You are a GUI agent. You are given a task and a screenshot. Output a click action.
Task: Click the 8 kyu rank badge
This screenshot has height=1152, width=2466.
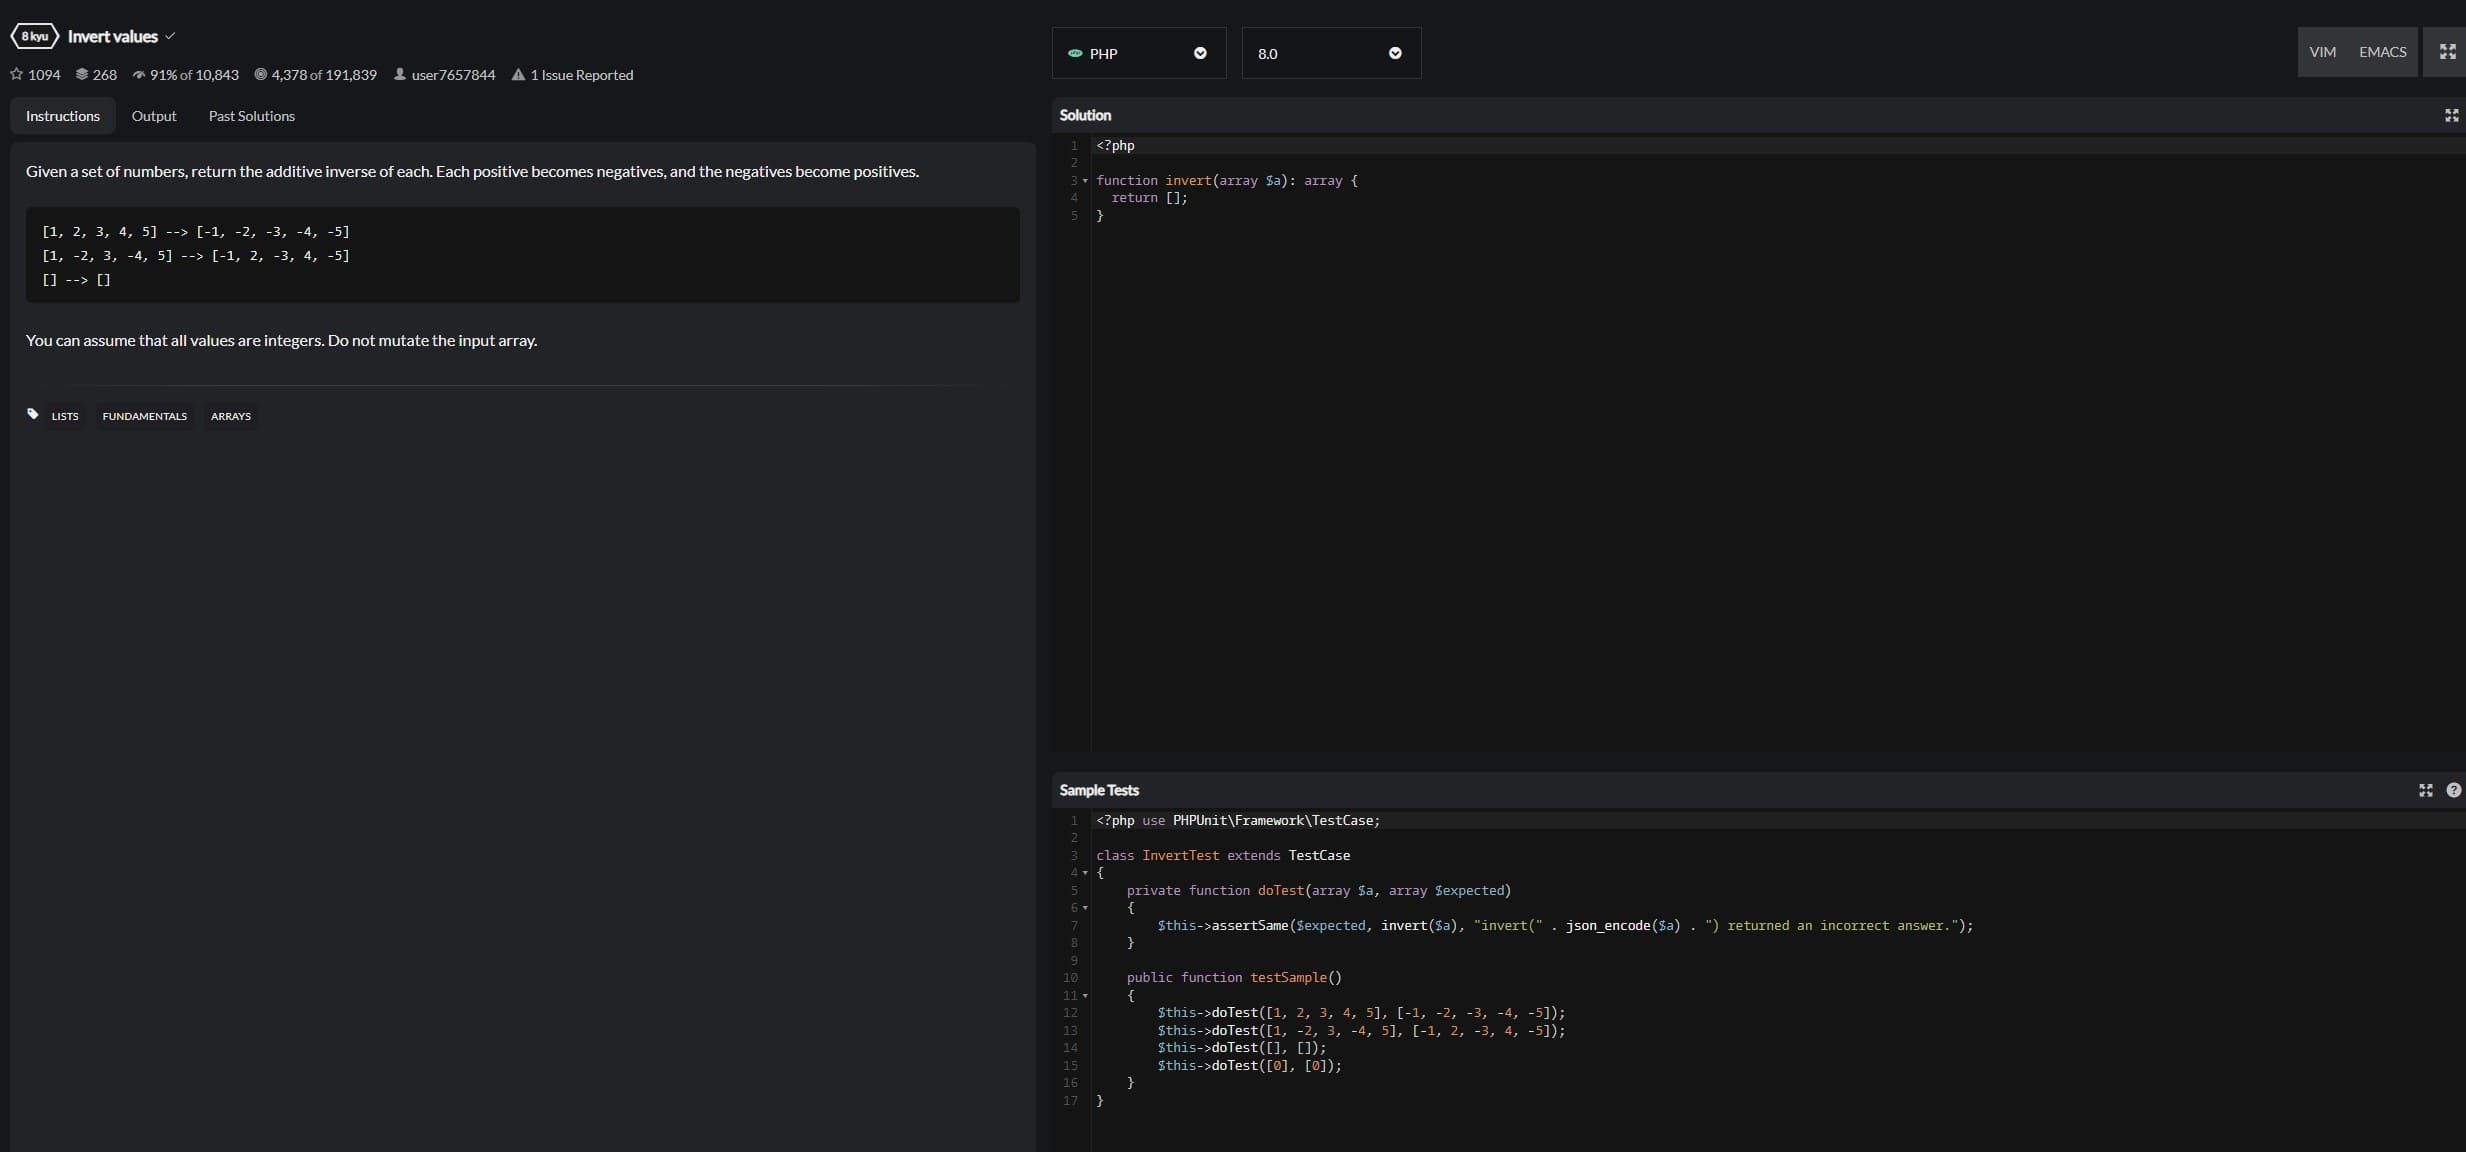click(x=33, y=36)
